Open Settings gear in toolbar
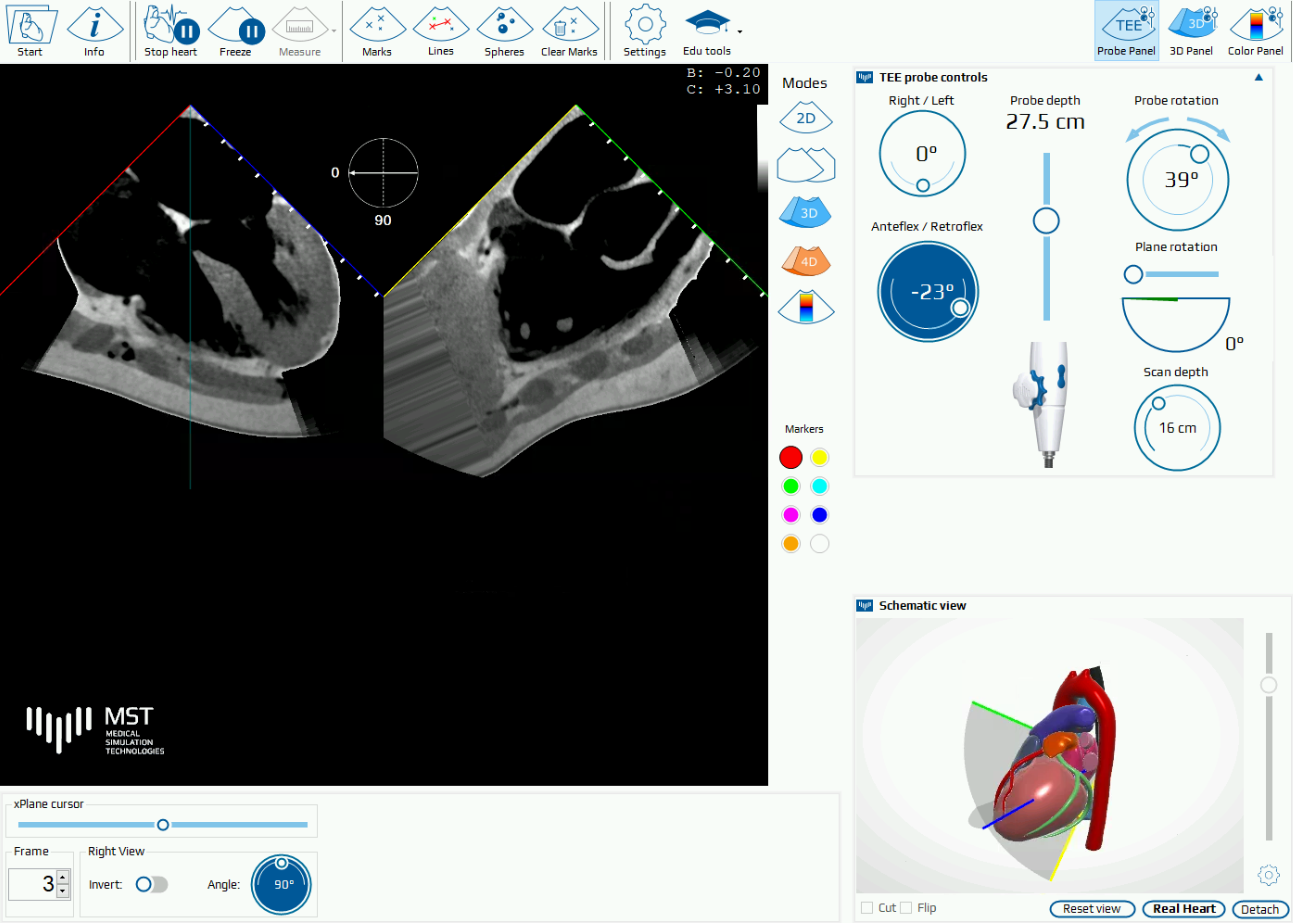The height and width of the screenshot is (923, 1293). [644, 30]
